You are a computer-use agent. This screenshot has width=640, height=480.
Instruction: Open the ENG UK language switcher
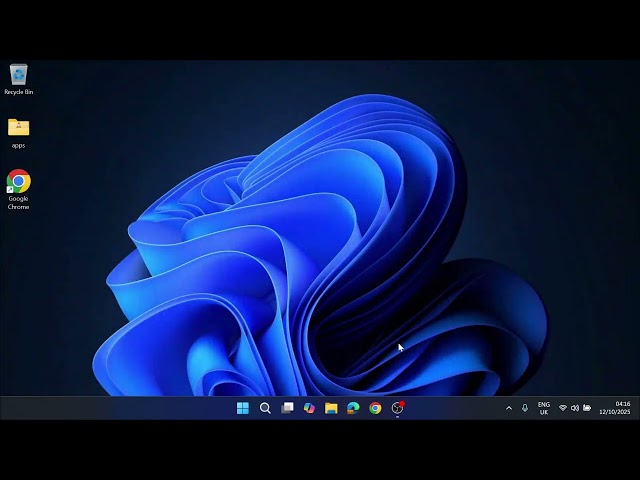(x=544, y=408)
